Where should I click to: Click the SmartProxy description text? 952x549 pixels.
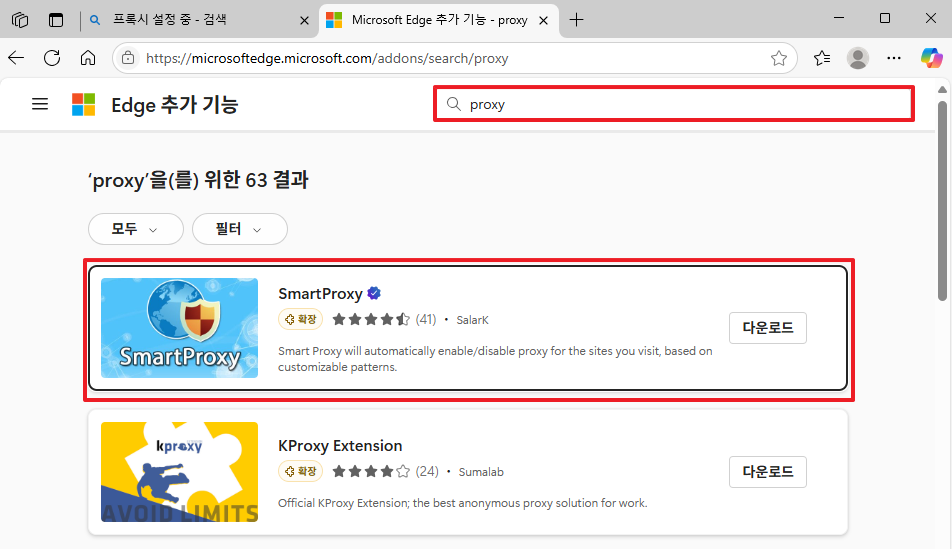pyautogui.click(x=495, y=359)
